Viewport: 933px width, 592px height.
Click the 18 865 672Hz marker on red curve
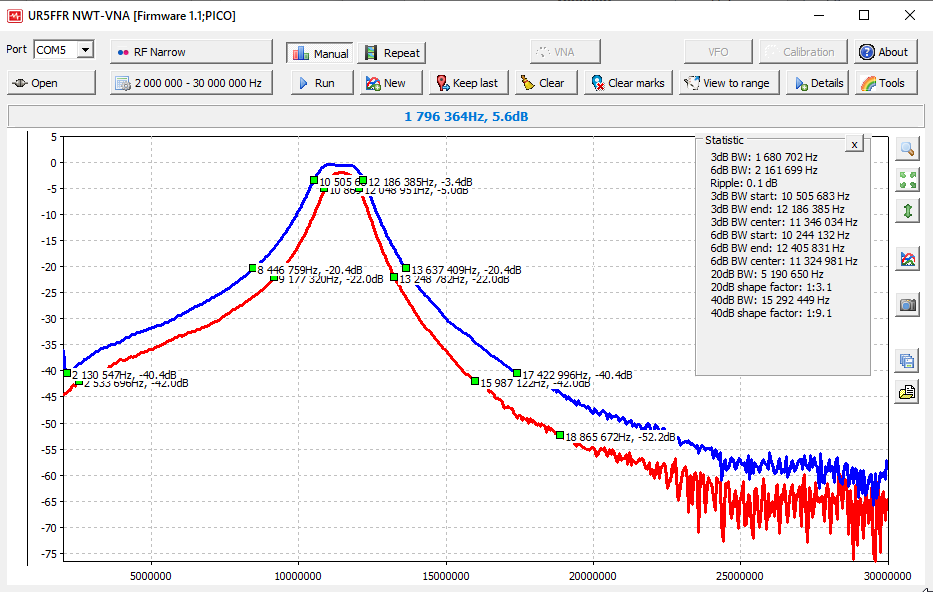[560, 434]
